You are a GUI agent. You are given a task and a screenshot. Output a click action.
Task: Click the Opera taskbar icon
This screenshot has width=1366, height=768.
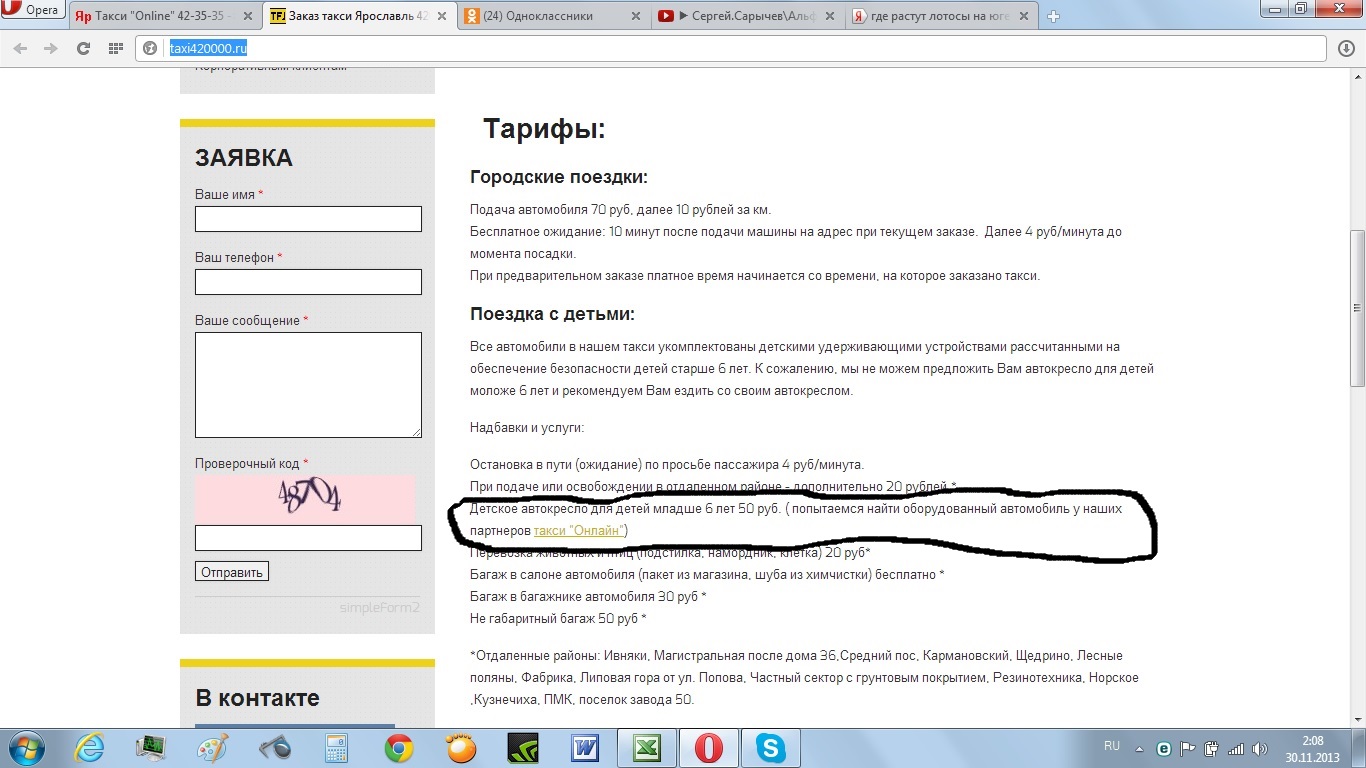(x=709, y=748)
